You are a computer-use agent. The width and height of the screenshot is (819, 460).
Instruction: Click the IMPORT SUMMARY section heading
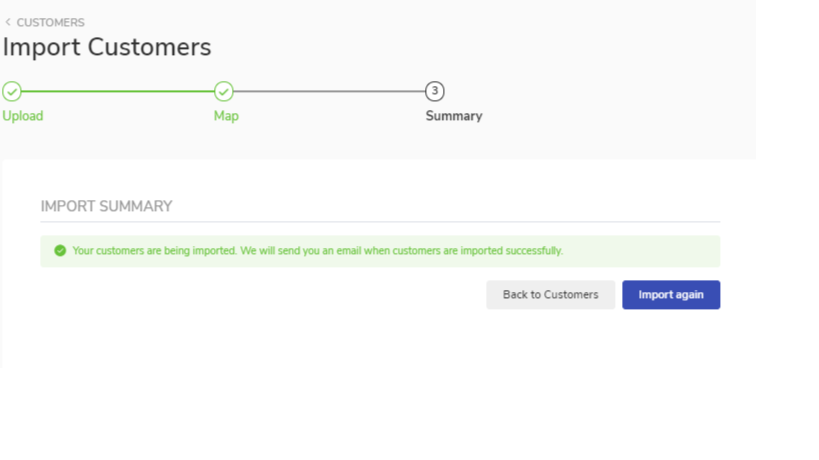106,206
